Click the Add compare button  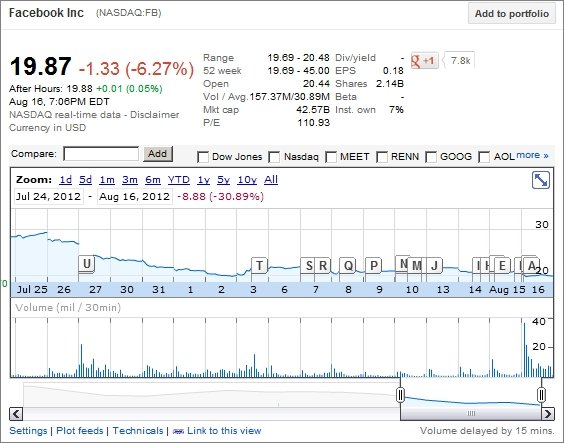tap(158, 154)
